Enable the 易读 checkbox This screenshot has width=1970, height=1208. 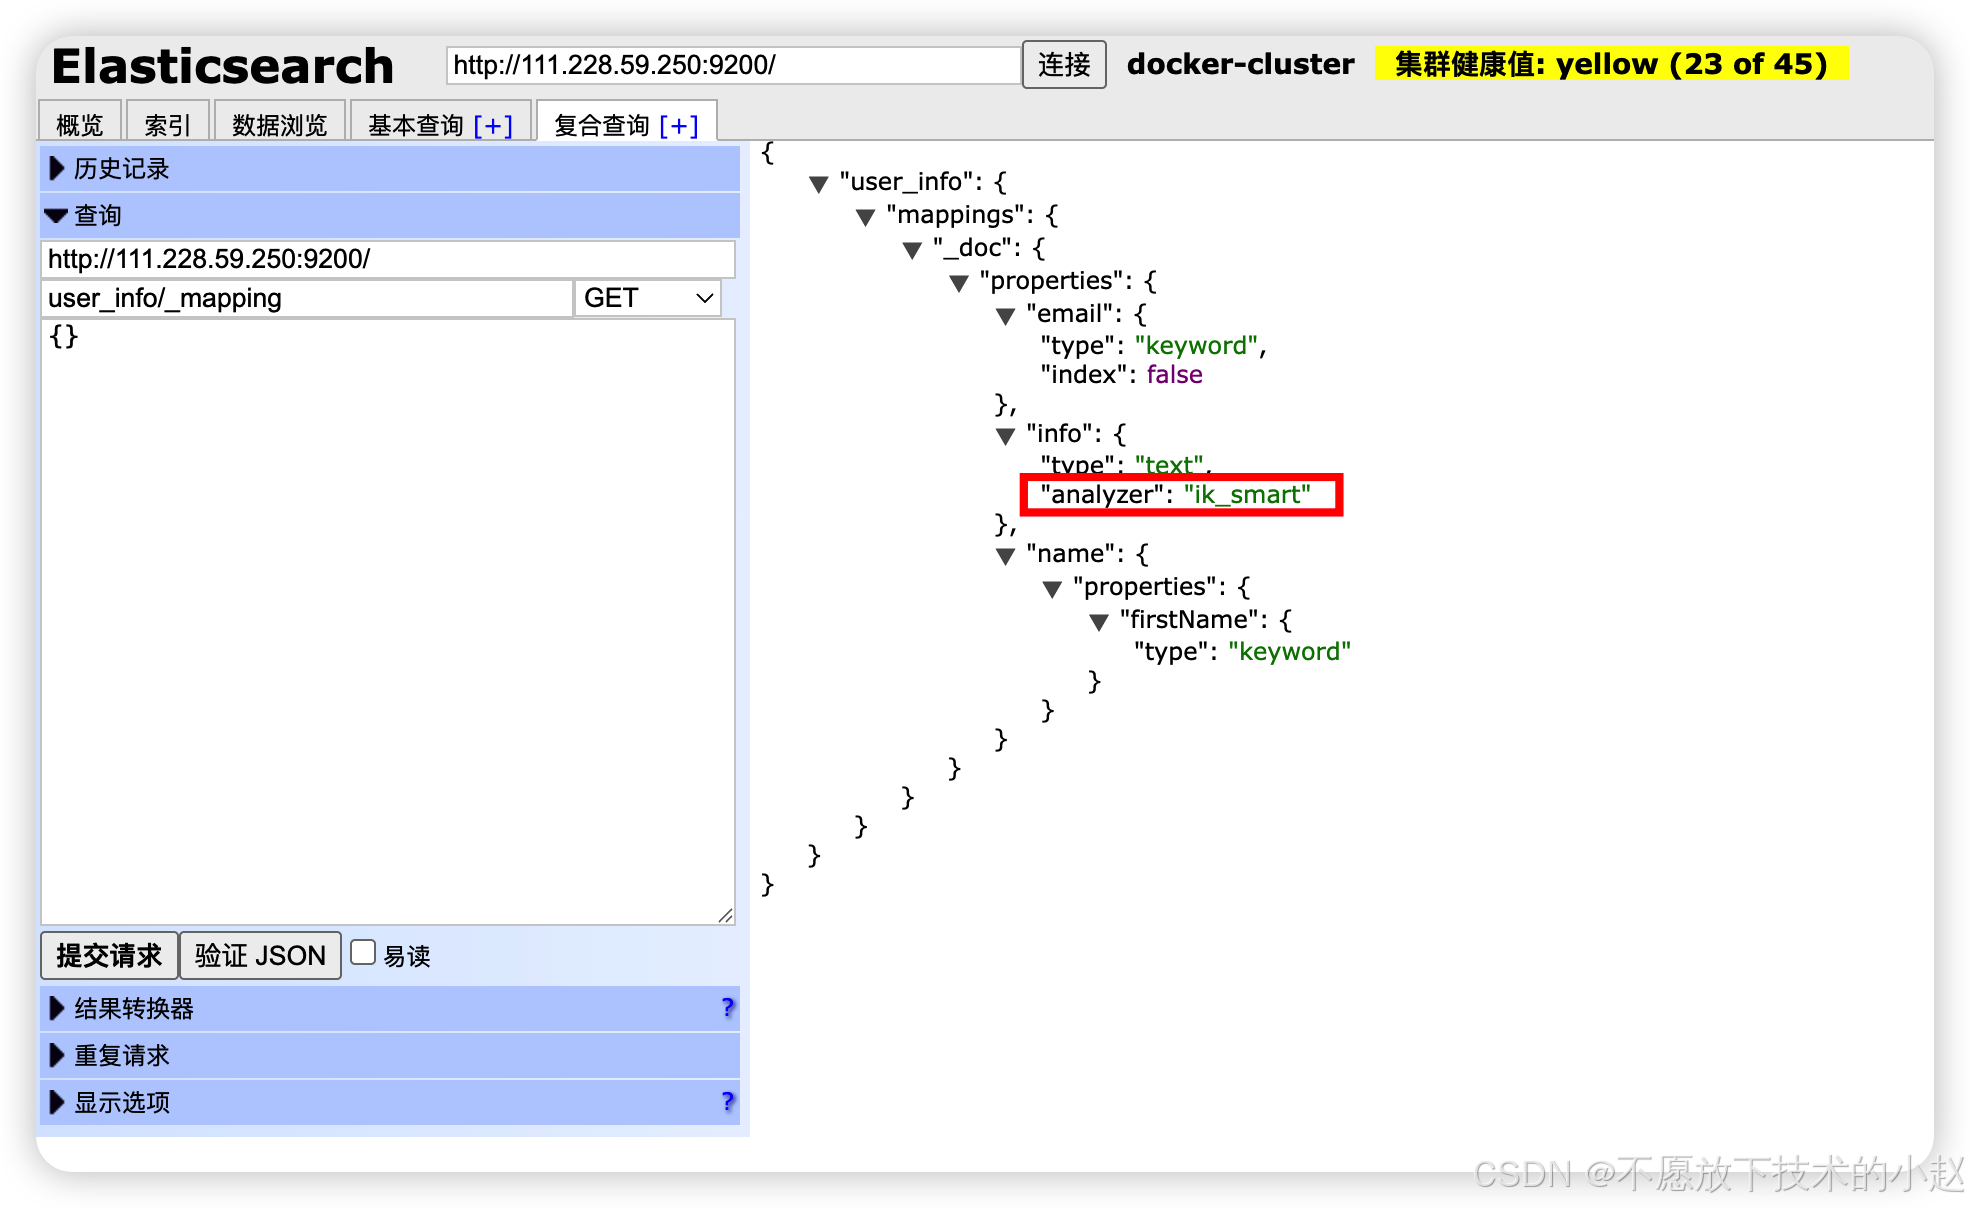click(363, 953)
